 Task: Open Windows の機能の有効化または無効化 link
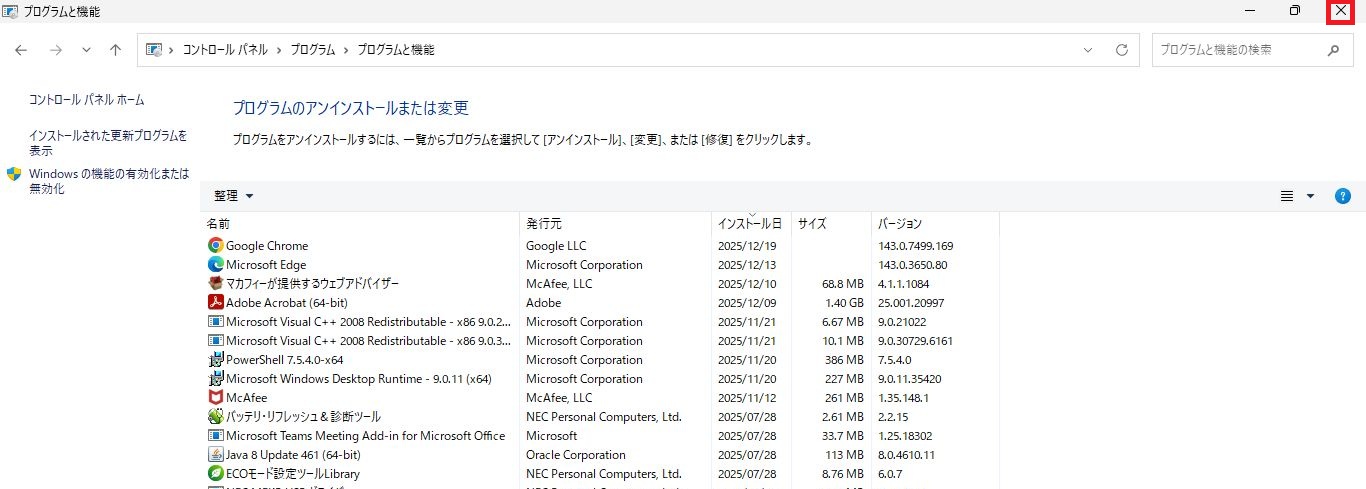point(108,181)
